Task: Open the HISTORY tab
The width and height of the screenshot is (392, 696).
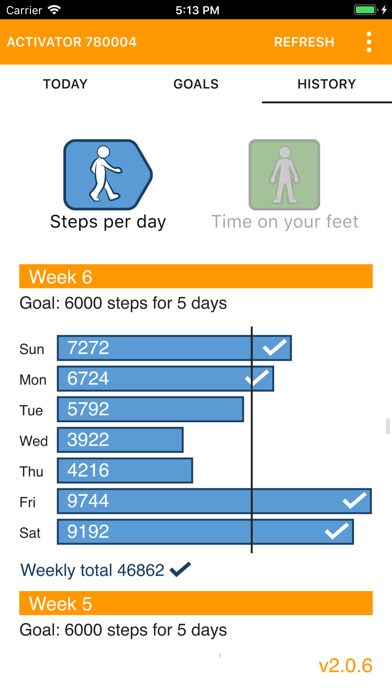Action: 327,84
